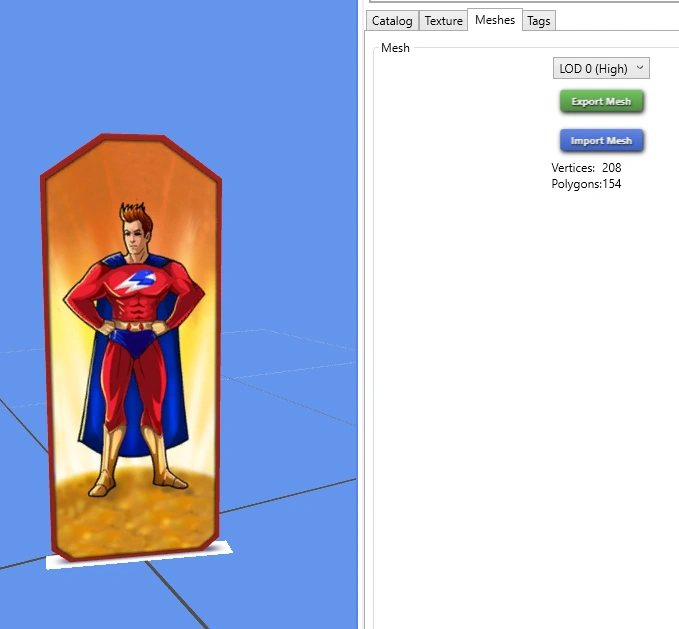Switch to the Catalog tab

pyautogui.click(x=392, y=21)
